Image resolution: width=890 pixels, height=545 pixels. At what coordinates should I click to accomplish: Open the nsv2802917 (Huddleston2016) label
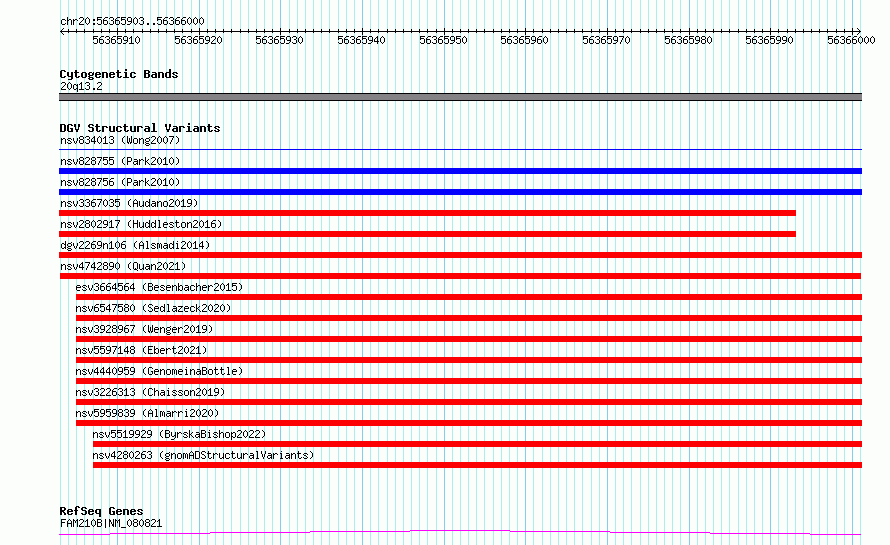(141, 224)
